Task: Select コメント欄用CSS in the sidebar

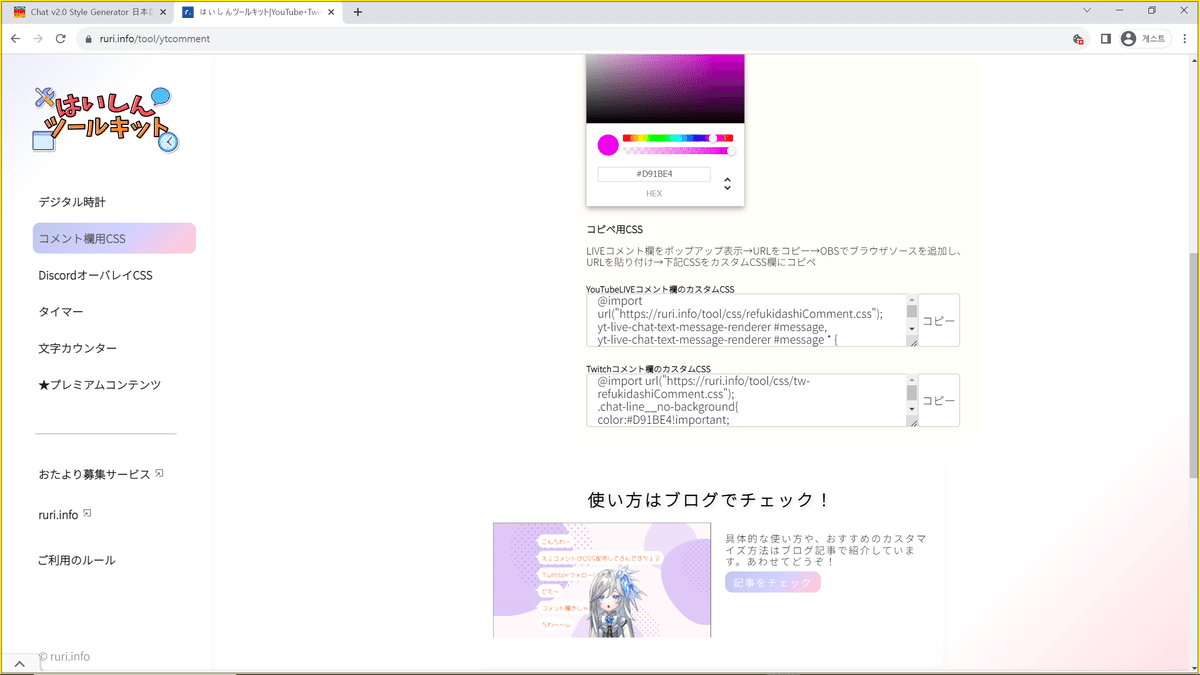Action: tap(114, 238)
